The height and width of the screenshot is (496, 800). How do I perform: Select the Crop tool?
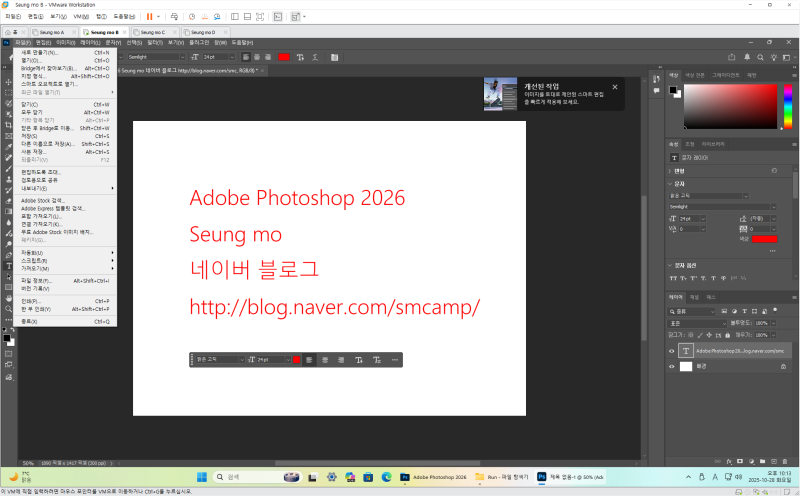point(9,125)
